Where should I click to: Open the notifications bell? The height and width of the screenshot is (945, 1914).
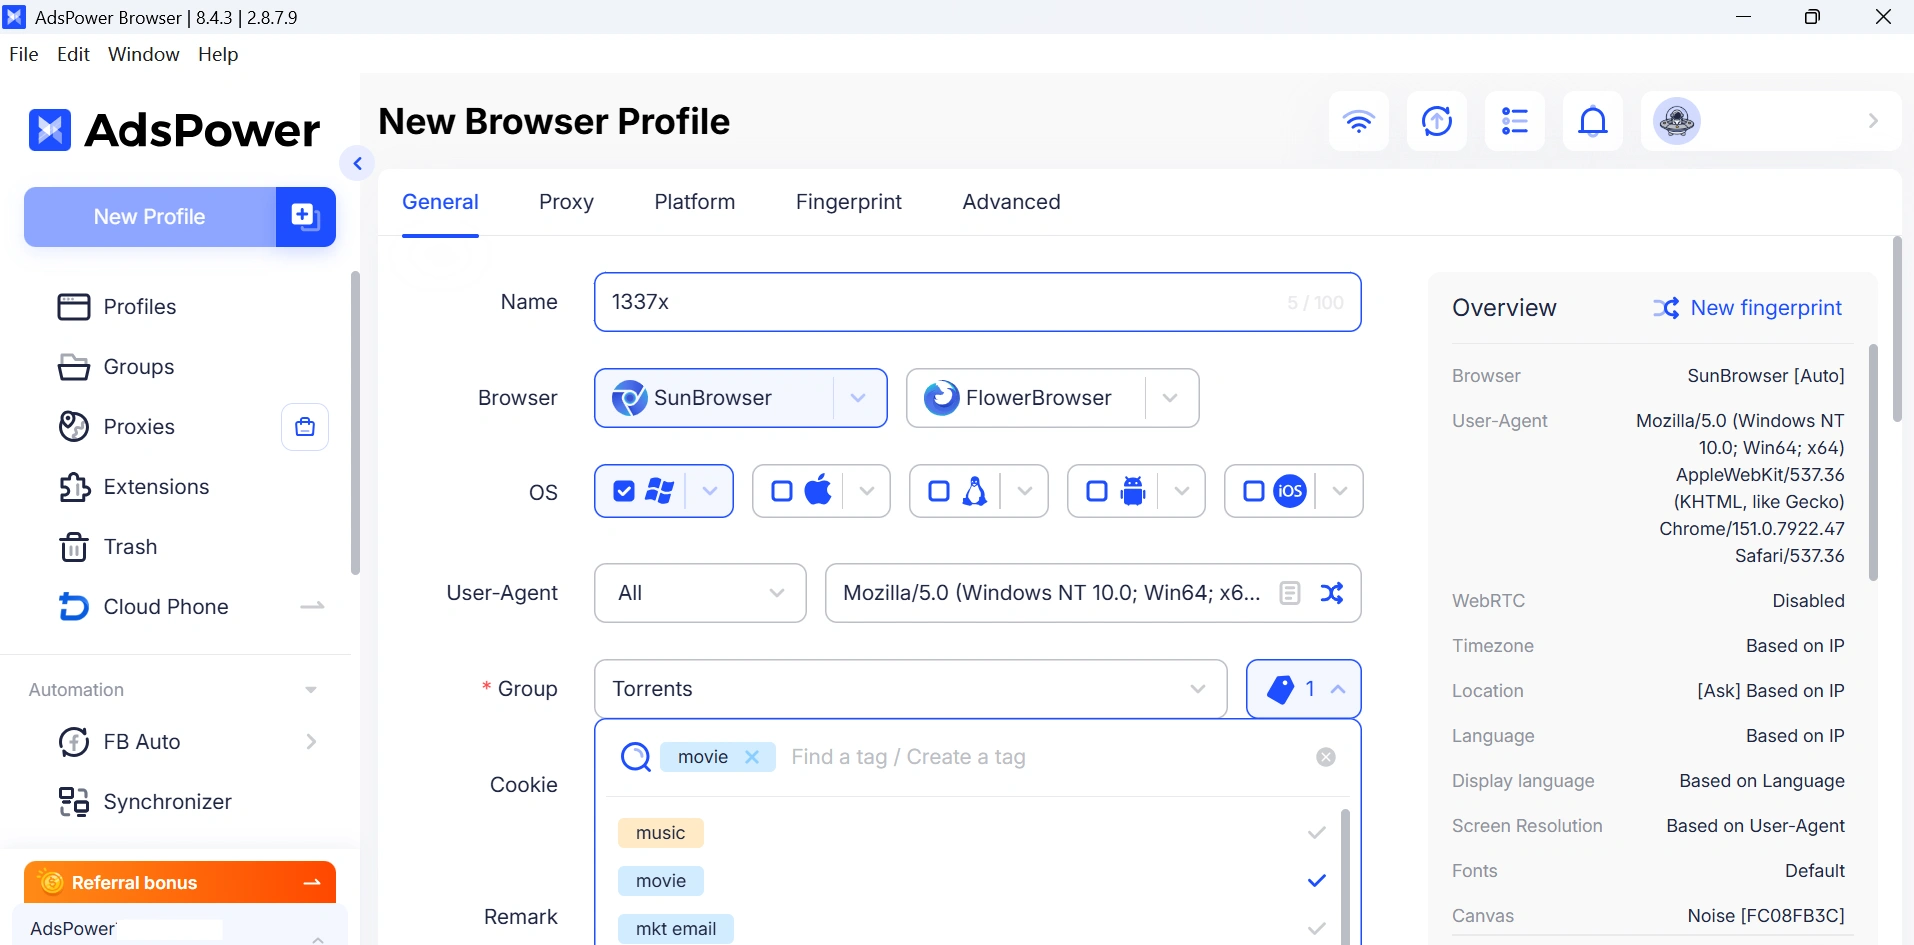1593,121
